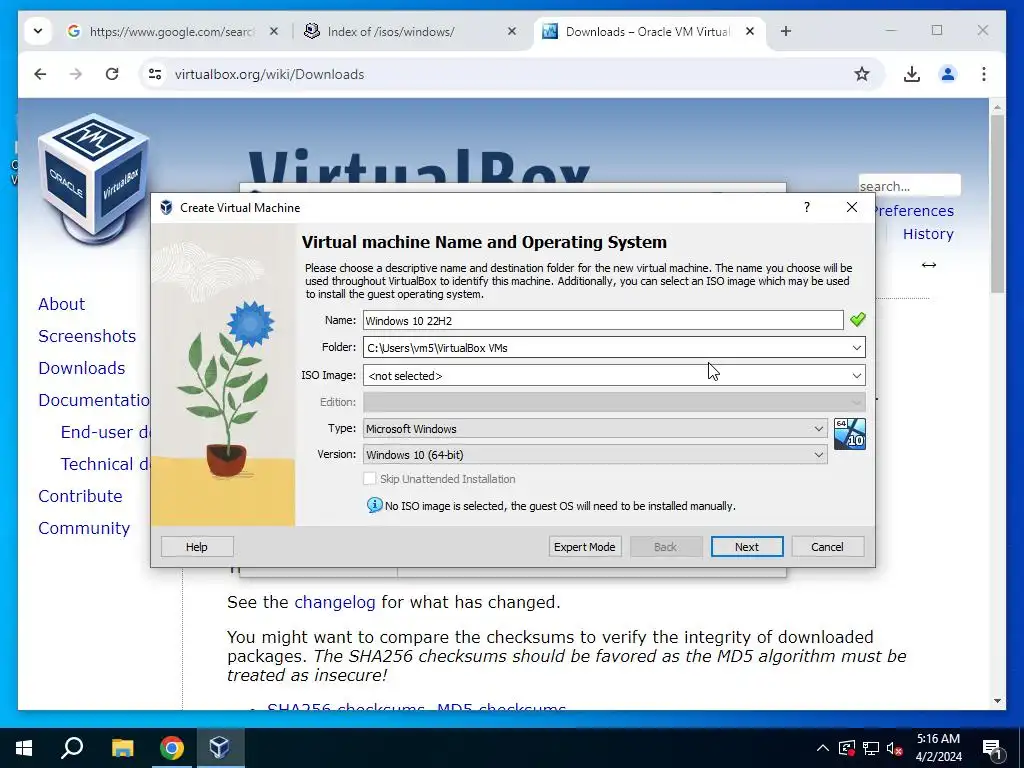Viewport: 1024px width, 768px height.
Task: Click the security warning tray icon
Action: [x=847, y=748]
